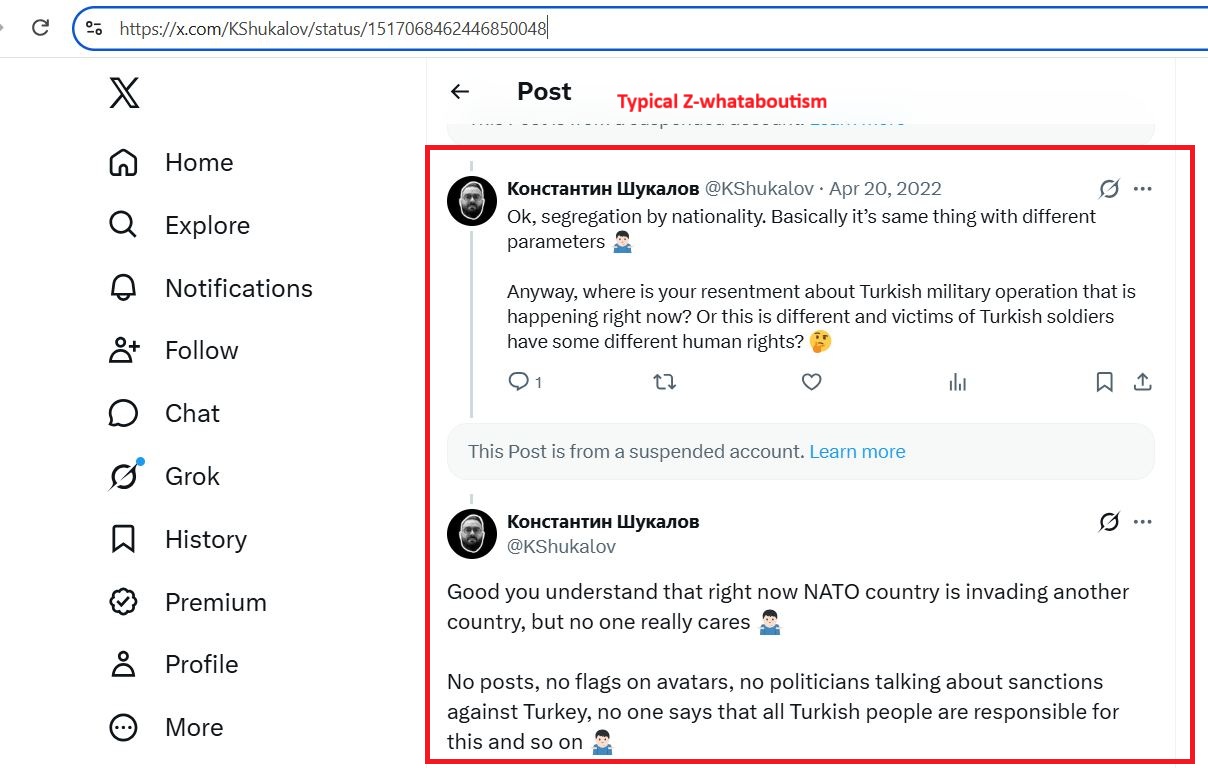Image resolution: width=1208 pixels, height=768 pixels.
Task: Go back using the Post arrow
Action: click(x=460, y=92)
